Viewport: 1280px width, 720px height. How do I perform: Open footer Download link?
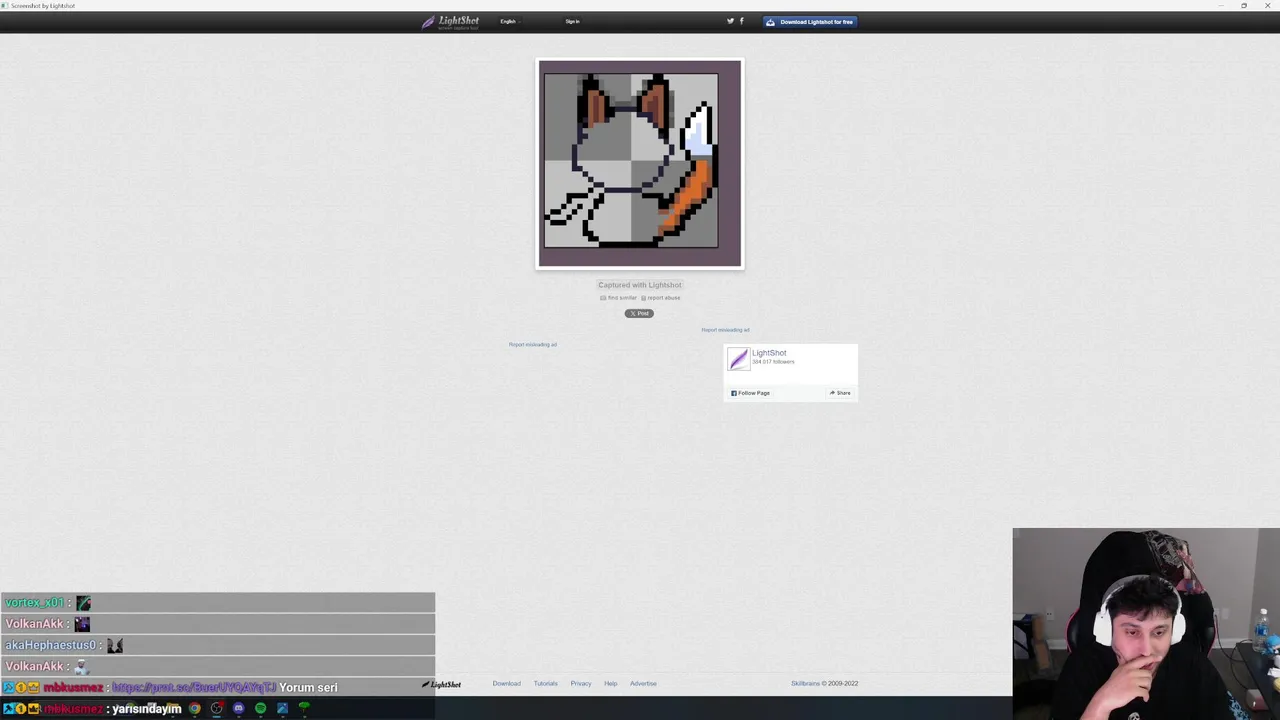pos(506,684)
